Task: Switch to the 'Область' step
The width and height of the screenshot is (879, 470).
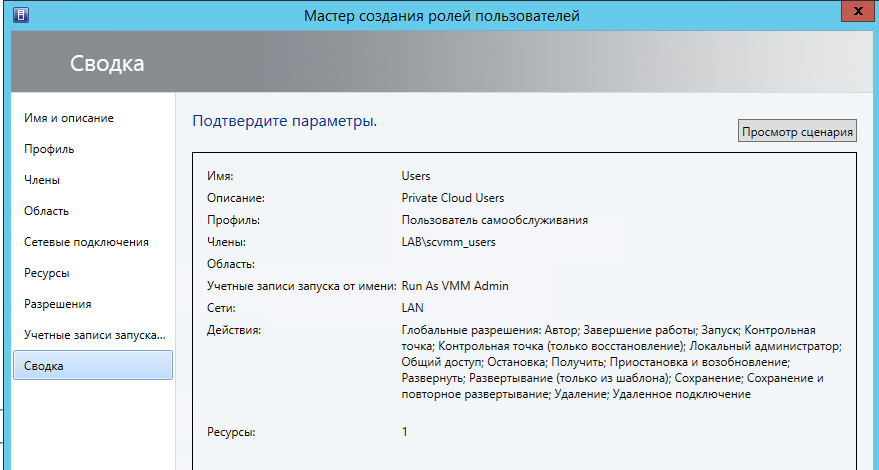Action: click(x=46, y=211)
